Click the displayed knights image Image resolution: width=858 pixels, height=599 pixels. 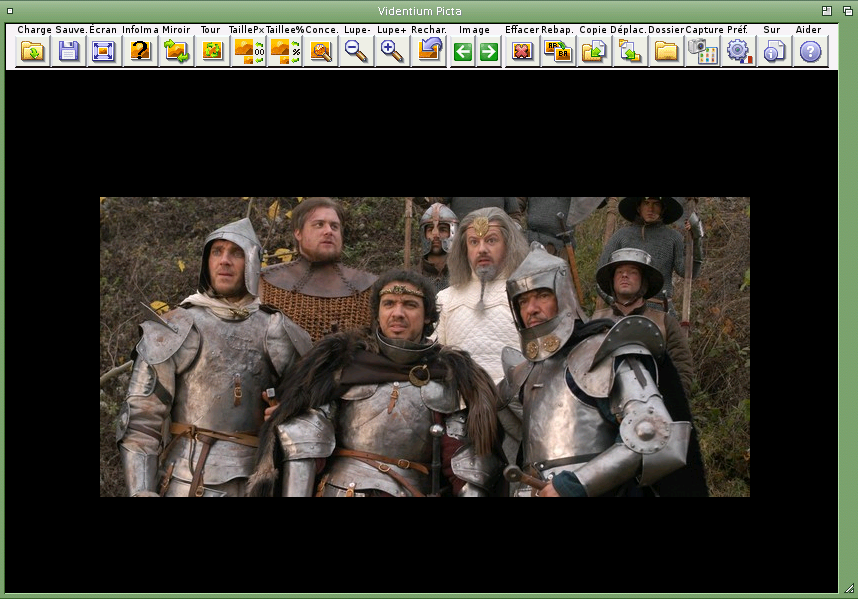point(424,346)
